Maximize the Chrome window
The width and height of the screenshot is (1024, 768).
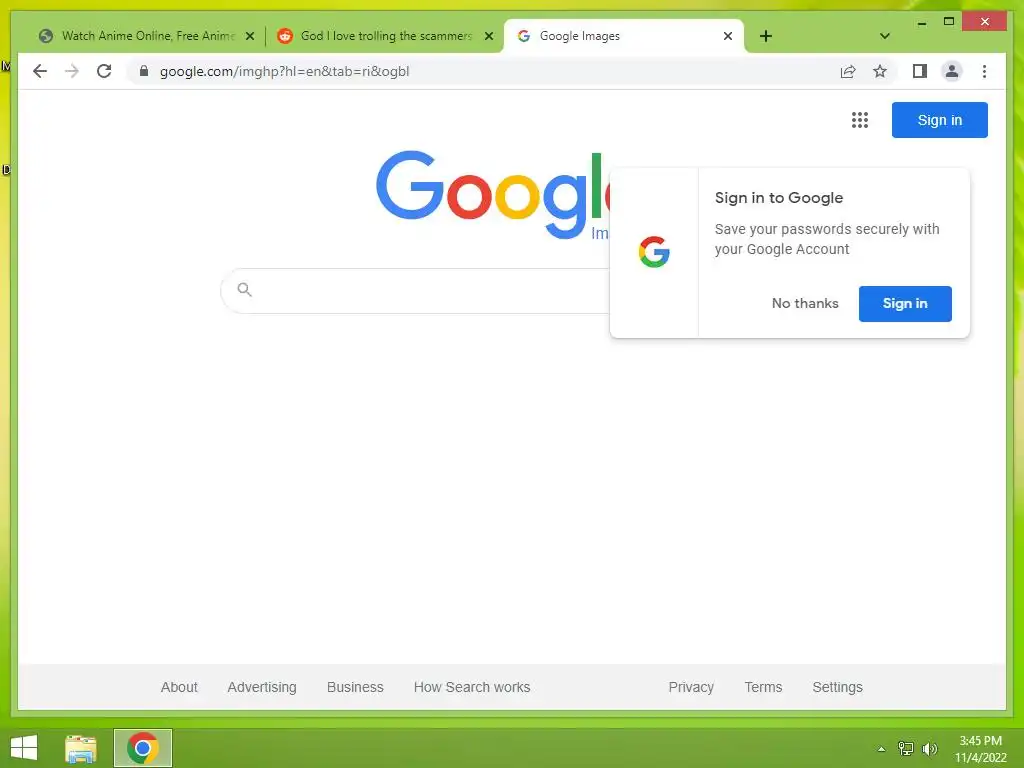[949, 22]
